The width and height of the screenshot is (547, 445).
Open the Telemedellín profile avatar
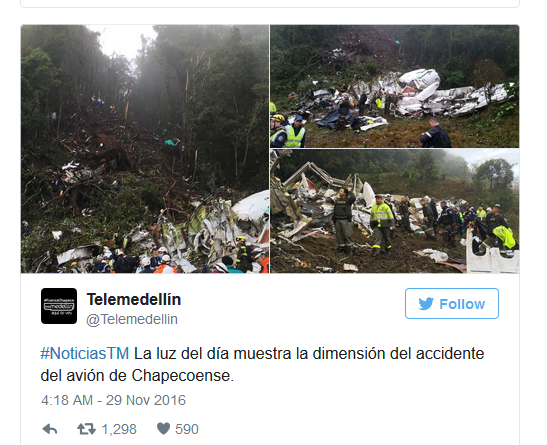[x=59, y=306]
